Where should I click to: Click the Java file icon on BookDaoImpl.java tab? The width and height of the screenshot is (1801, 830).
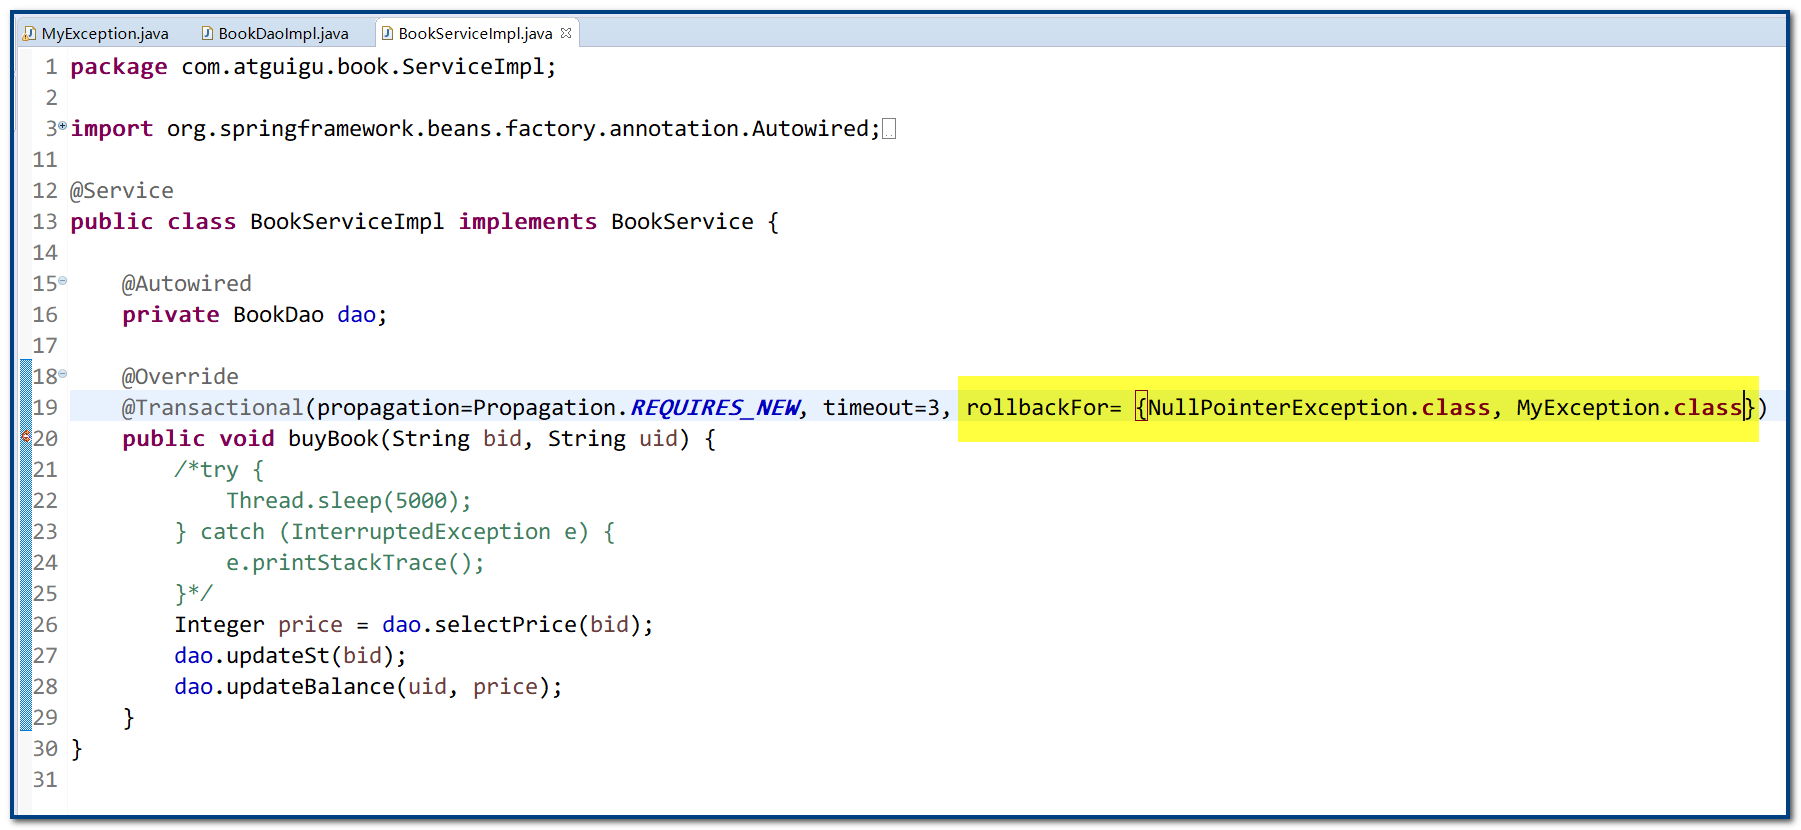tap(207, 33)
